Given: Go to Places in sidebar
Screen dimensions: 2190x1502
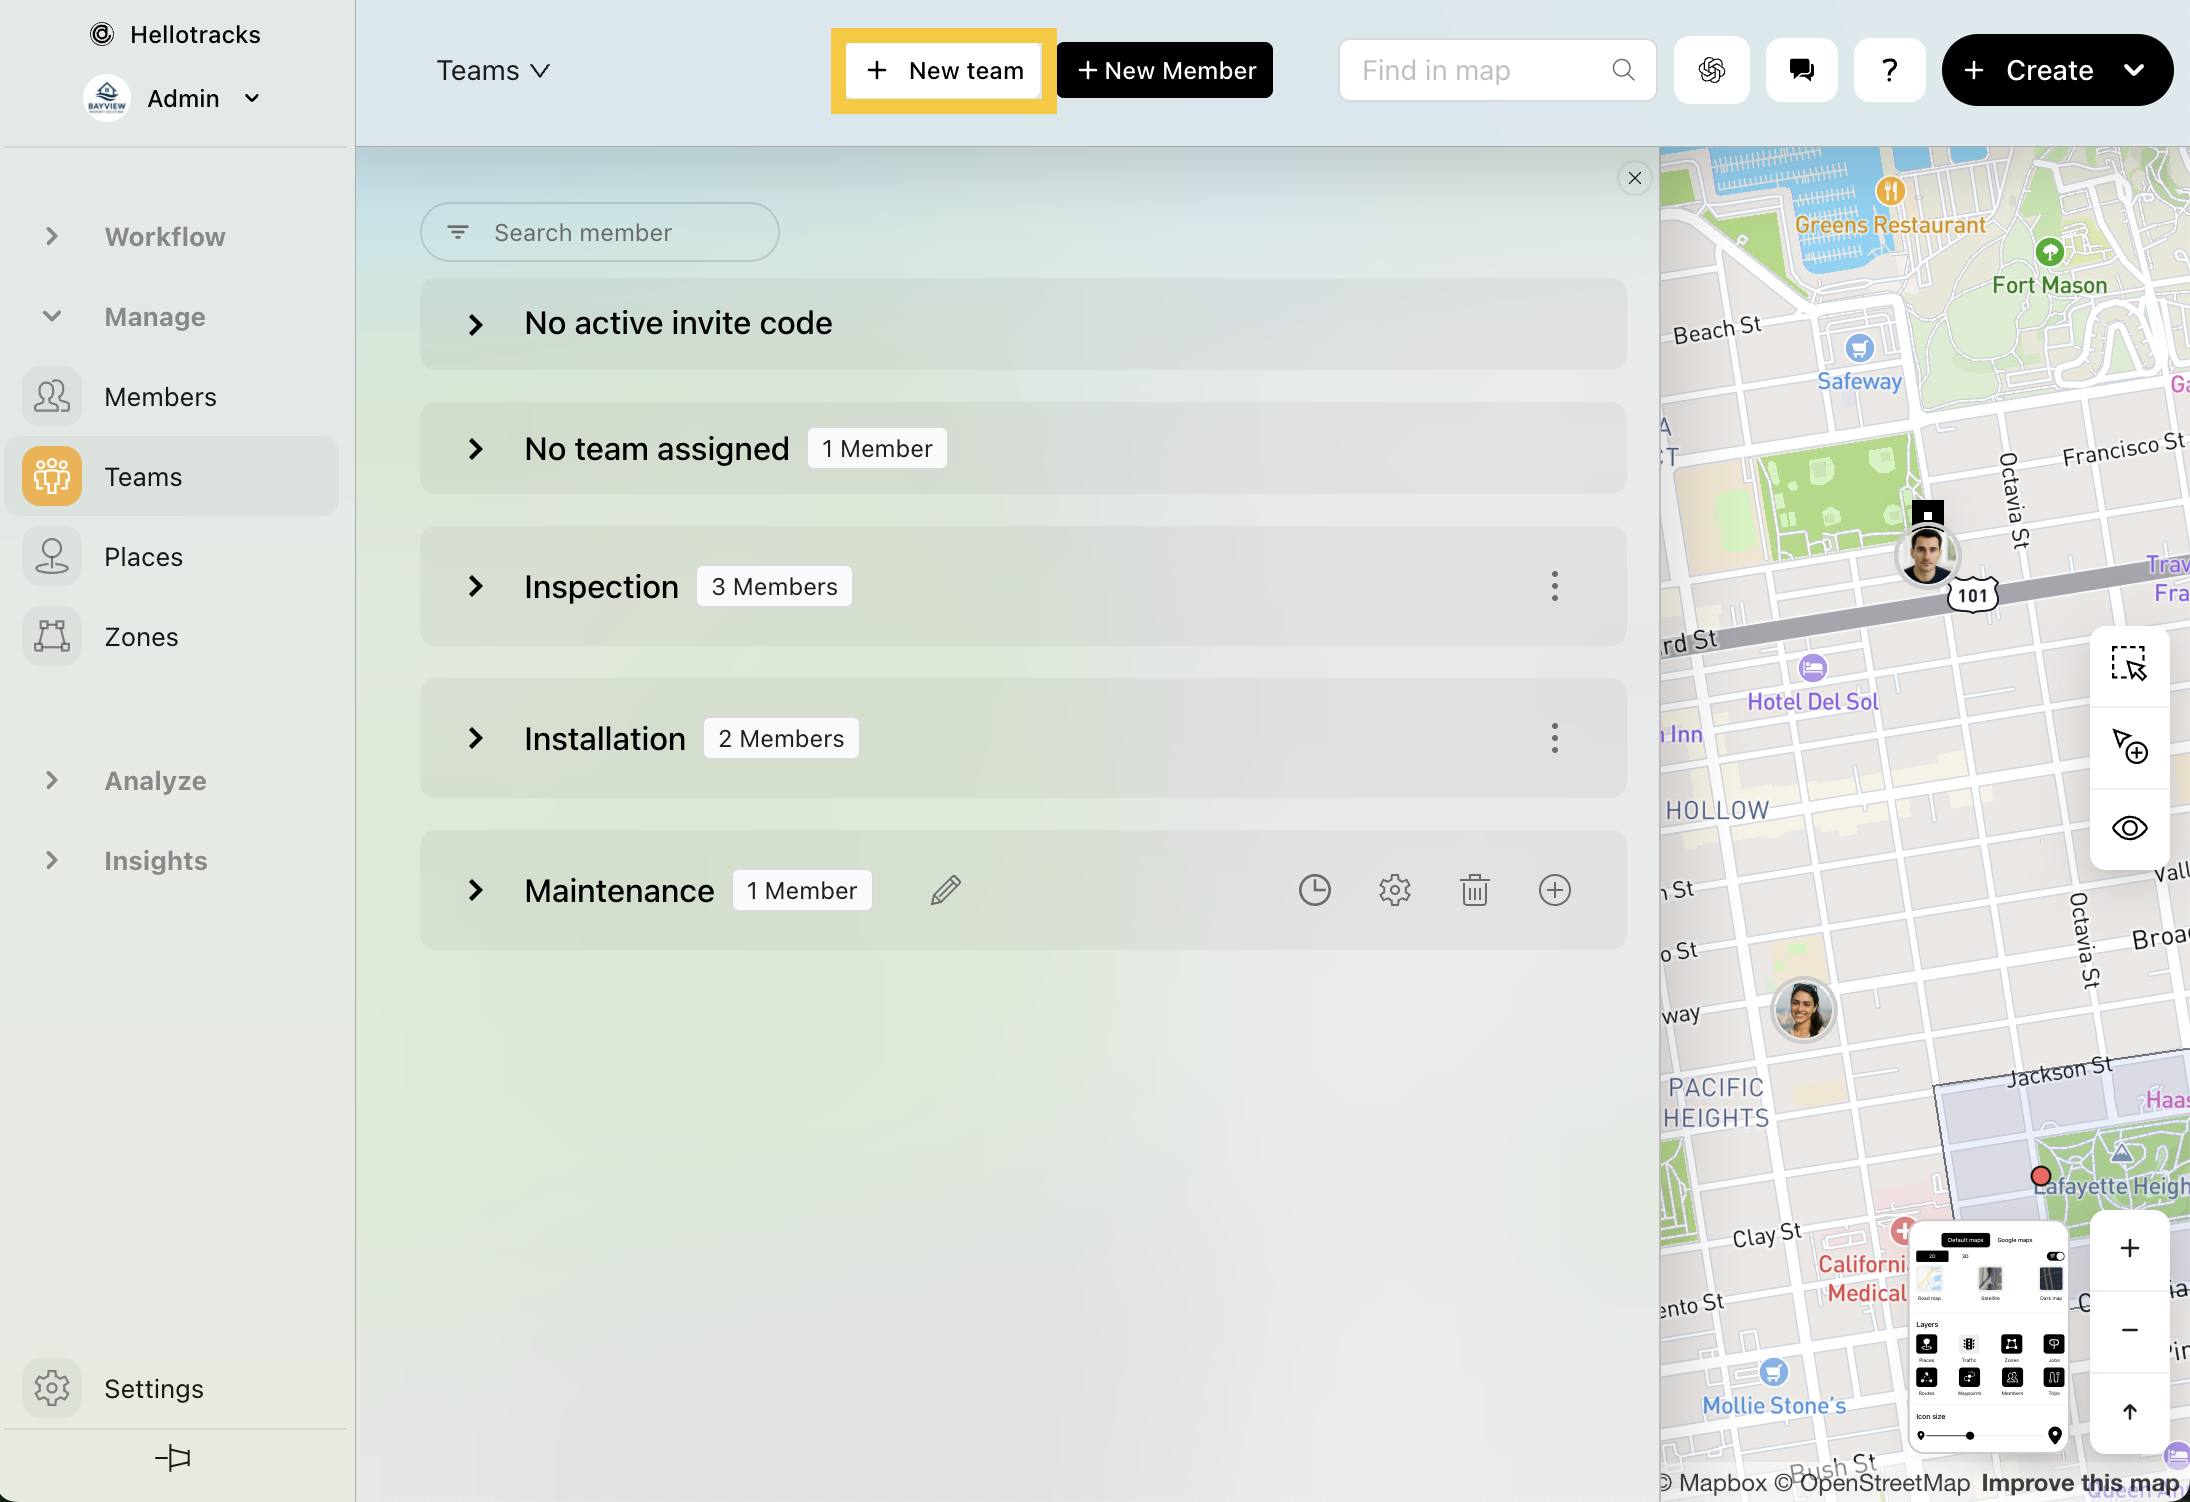Looking at the screenshot, I should click(172, 556).
